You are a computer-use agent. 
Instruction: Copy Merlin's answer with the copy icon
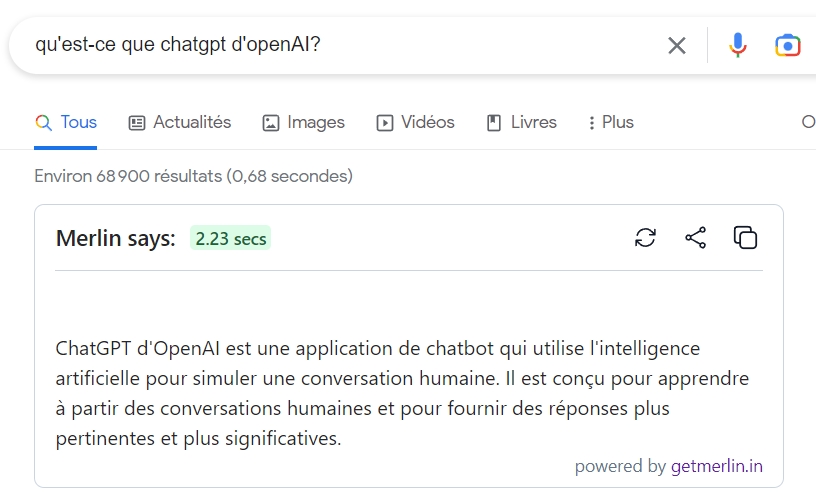click(x=745, y=238)
